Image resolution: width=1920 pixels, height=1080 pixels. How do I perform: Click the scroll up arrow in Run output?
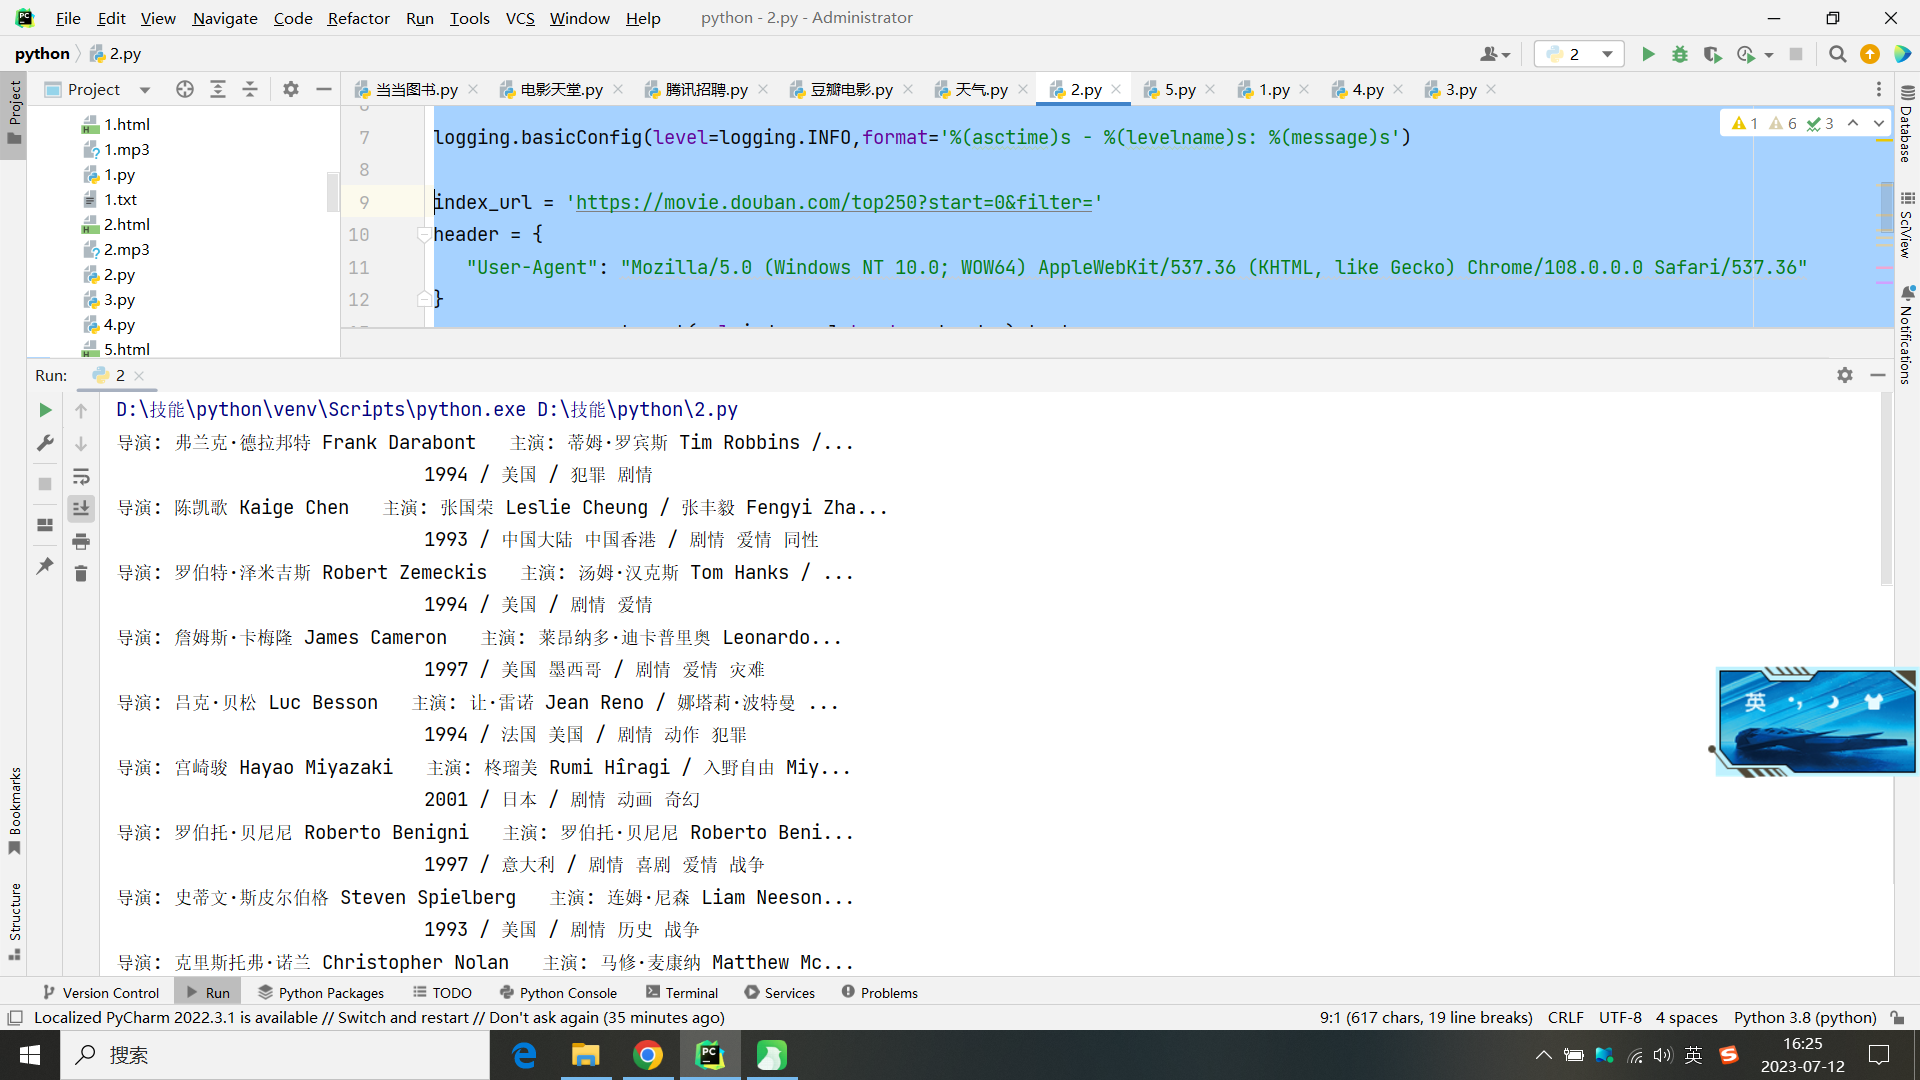pyautogui.click(x=82, y=410)
